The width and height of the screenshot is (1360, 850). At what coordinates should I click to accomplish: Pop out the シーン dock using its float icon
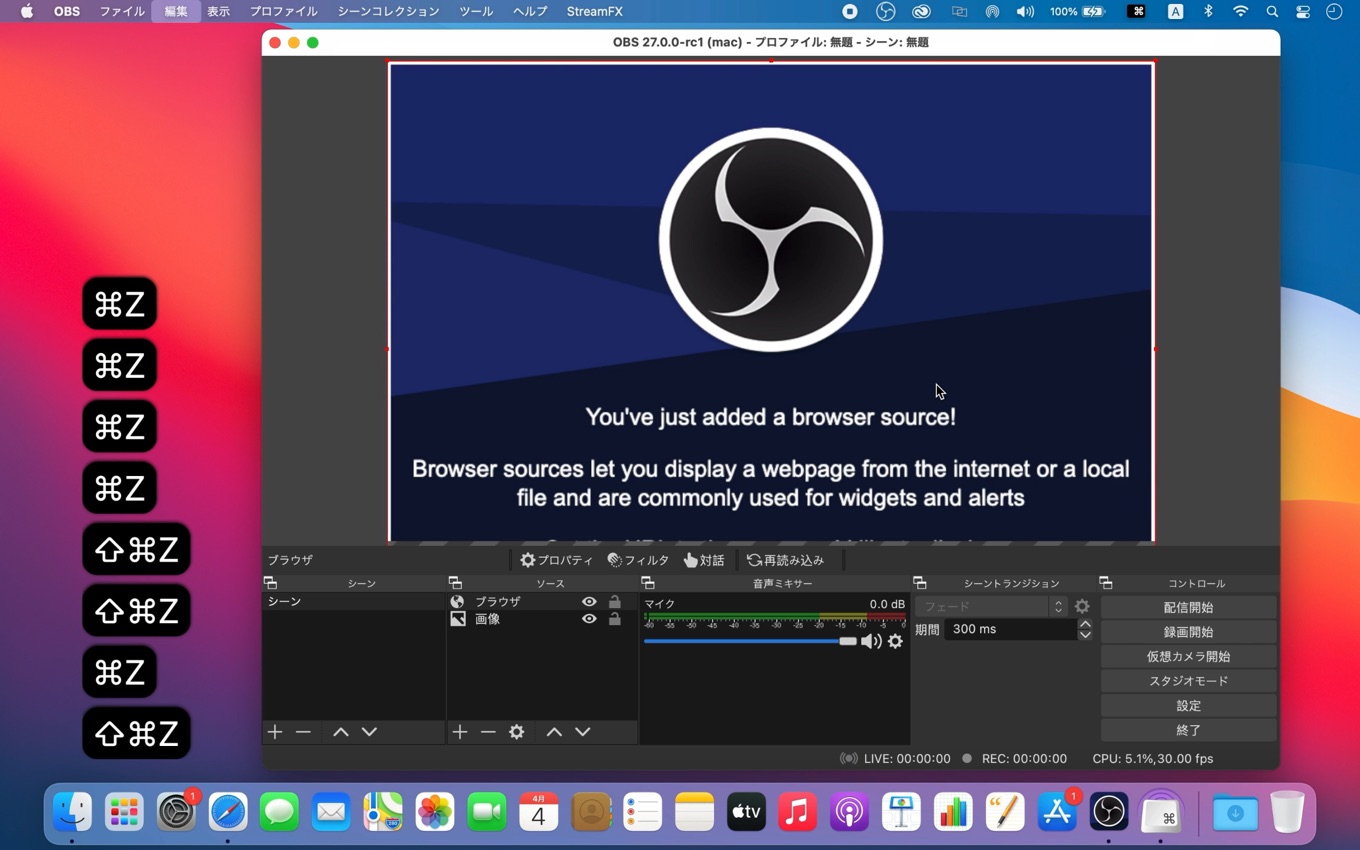pyautogui.click(x=270, y=583)
